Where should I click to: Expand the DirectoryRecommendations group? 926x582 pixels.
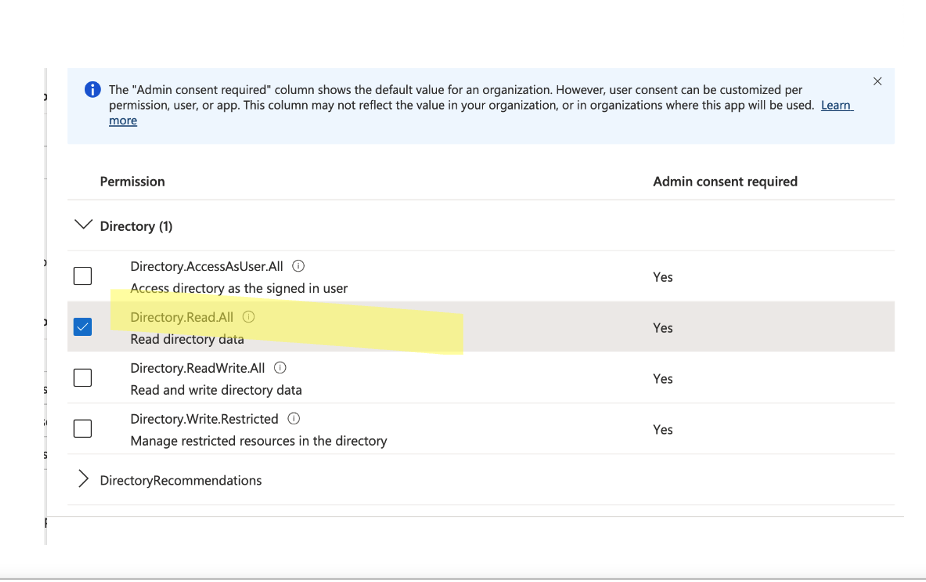[x=83, y=480]
